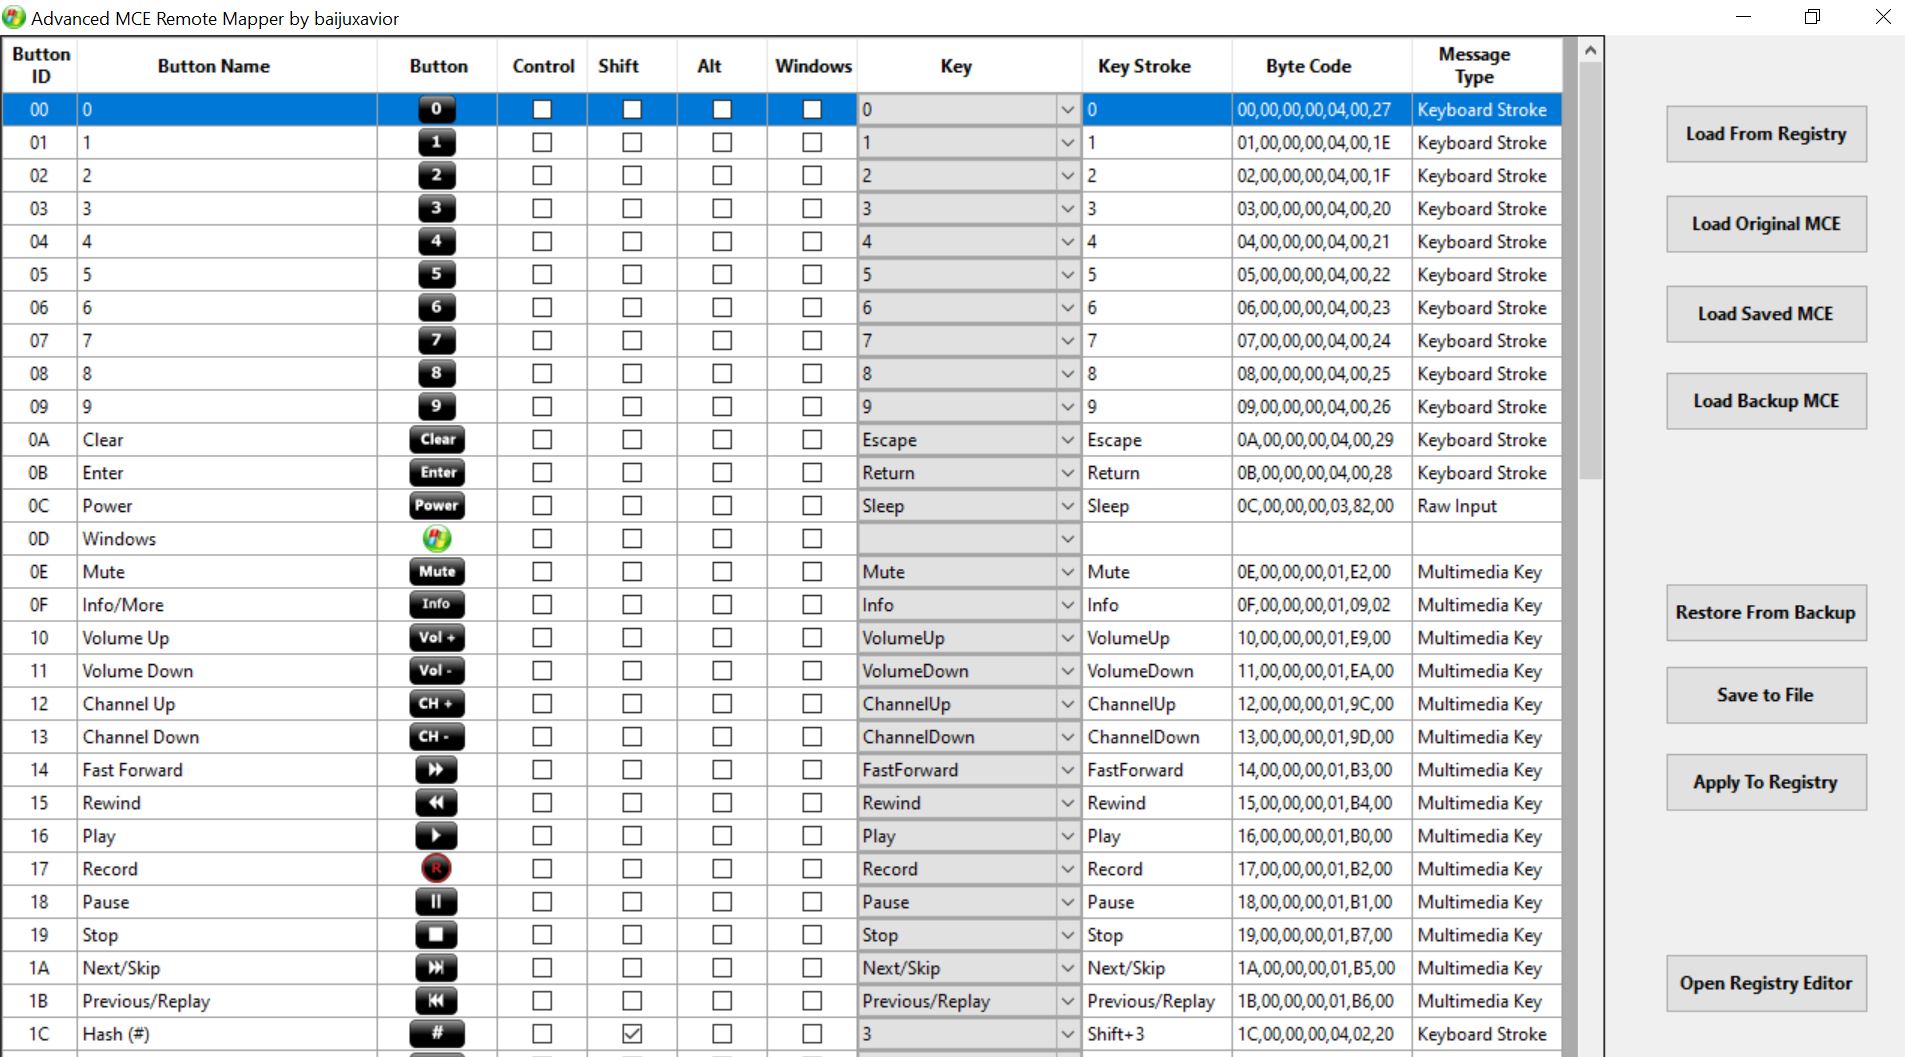Screen dimensions: 1905x1057
Task: Open the Key dropdown showing Escape
Action: pos(1067,440)
